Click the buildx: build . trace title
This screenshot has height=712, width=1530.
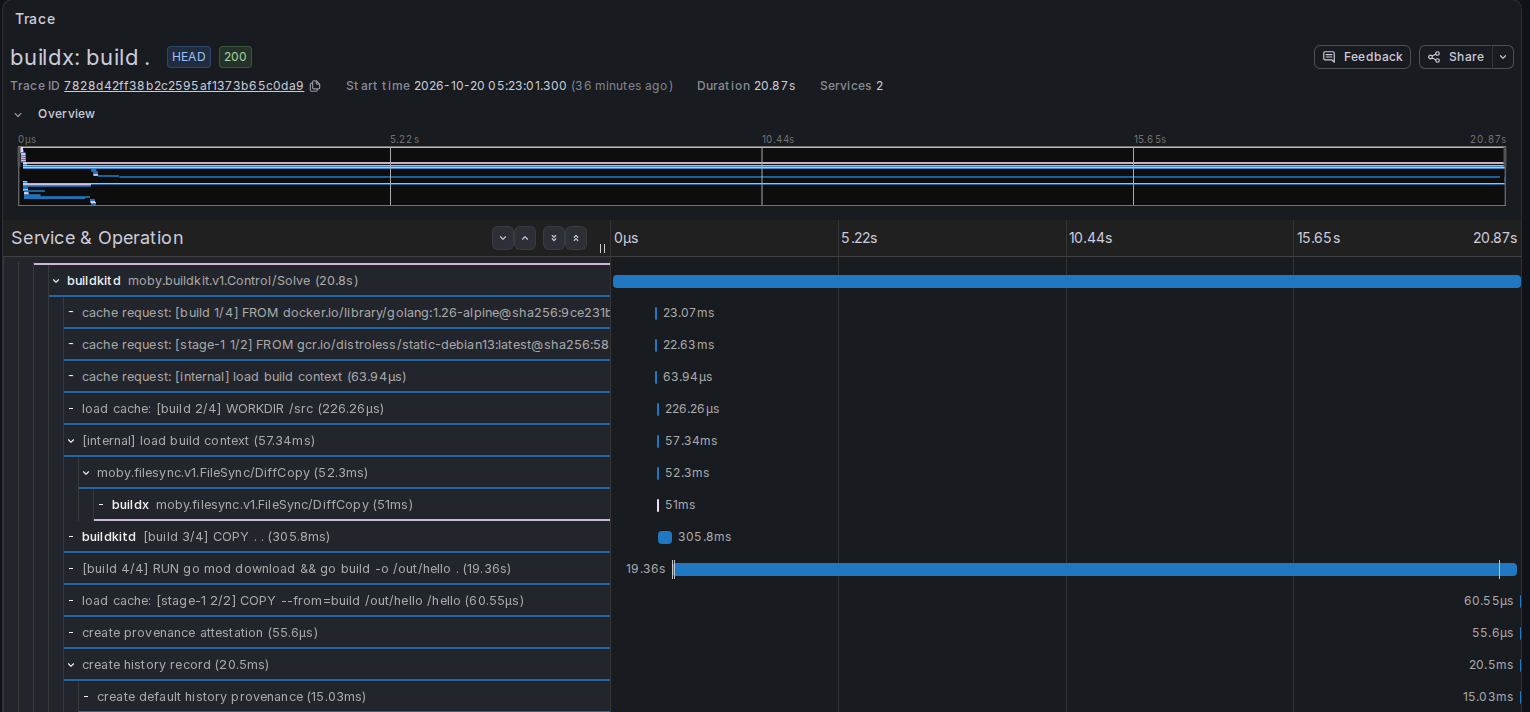click(80, 57)
